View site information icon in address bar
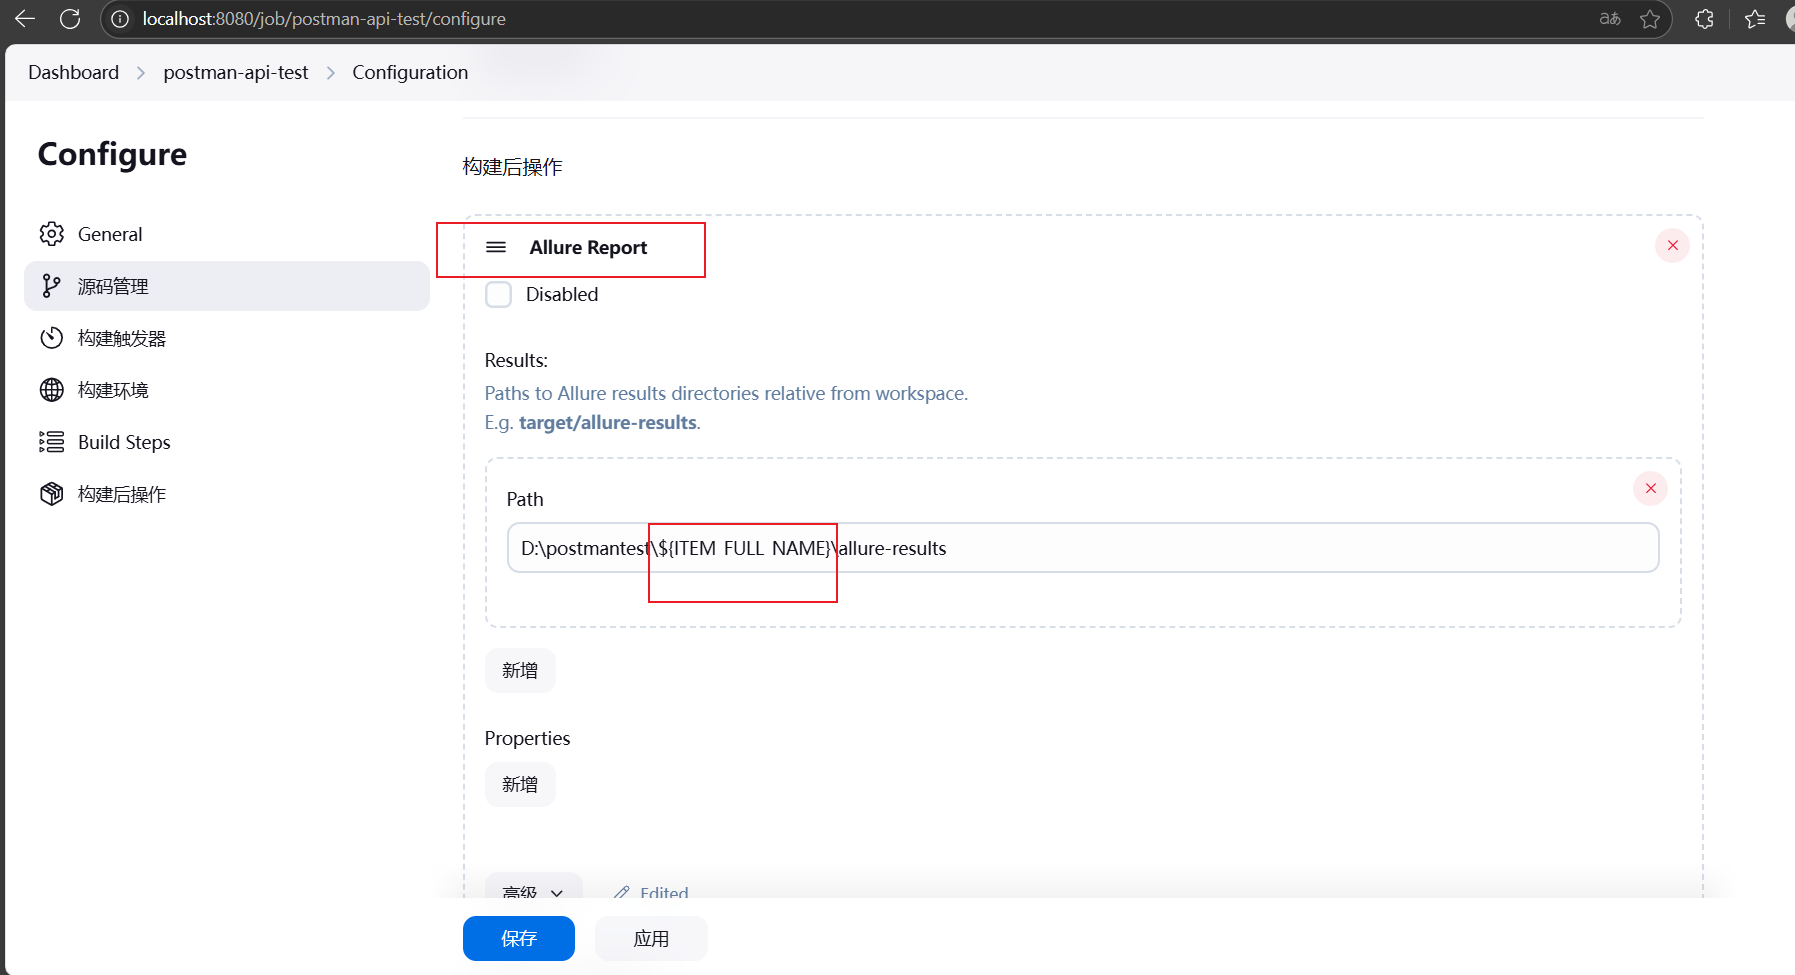The width and height of the screenshot is (1795, 975). (120, 19)
